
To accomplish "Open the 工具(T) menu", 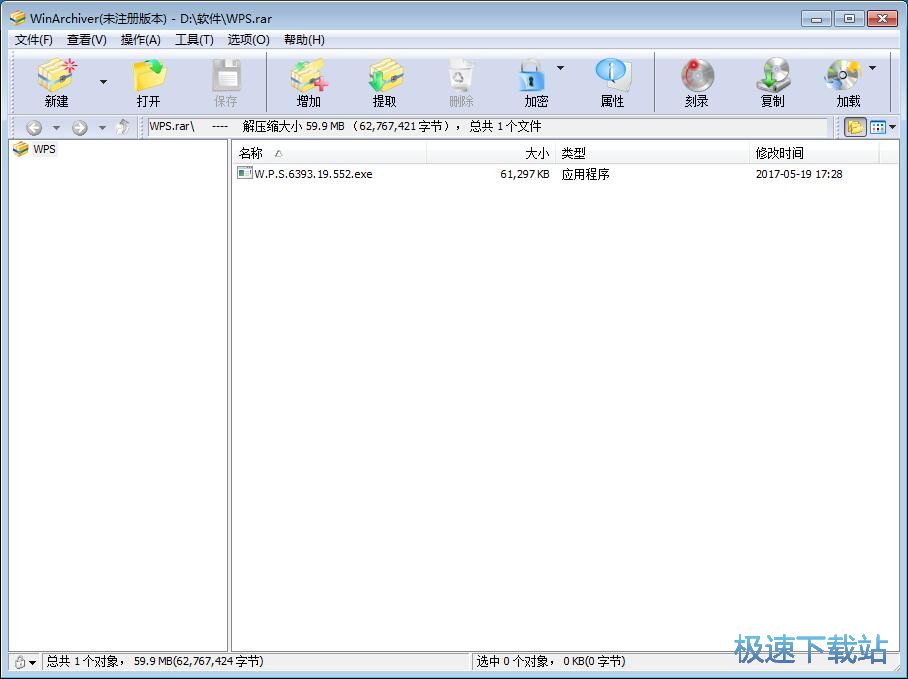I will 193,39.
